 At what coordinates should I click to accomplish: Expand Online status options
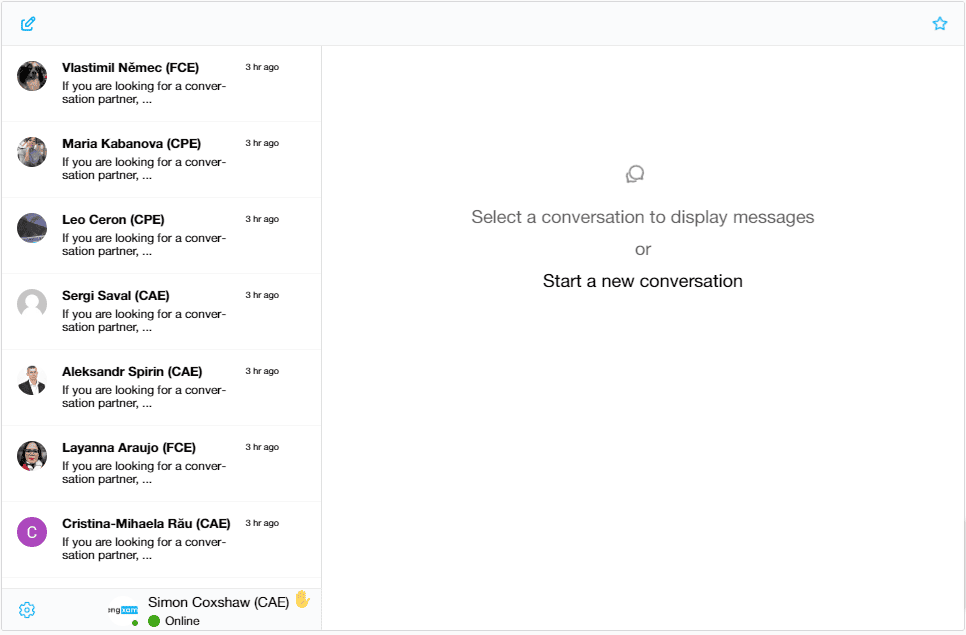tap(182, 621)
